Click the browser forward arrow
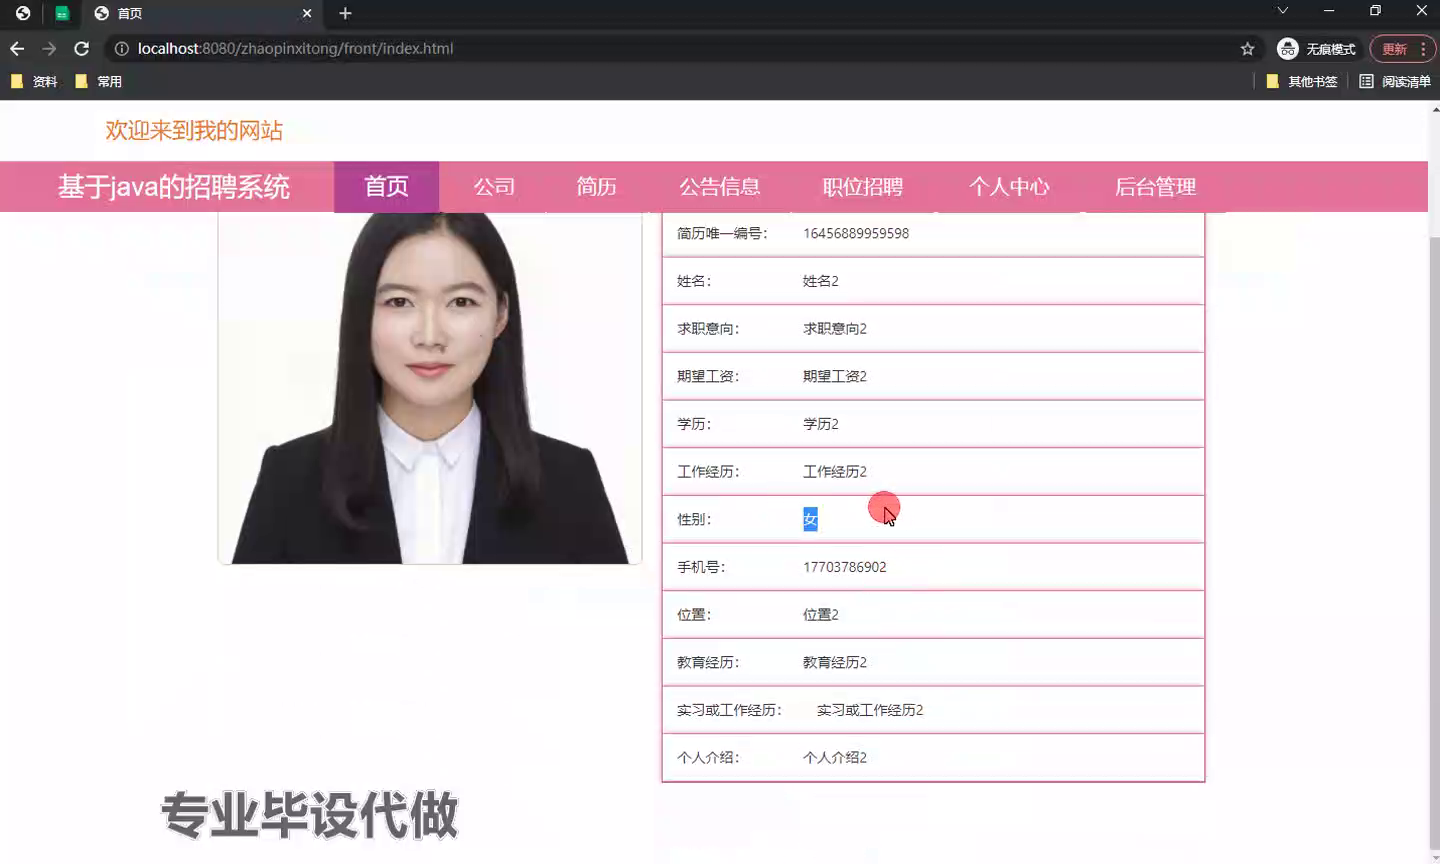The width and height of the screenshot is (1440, 864). [x=49, y=48]
